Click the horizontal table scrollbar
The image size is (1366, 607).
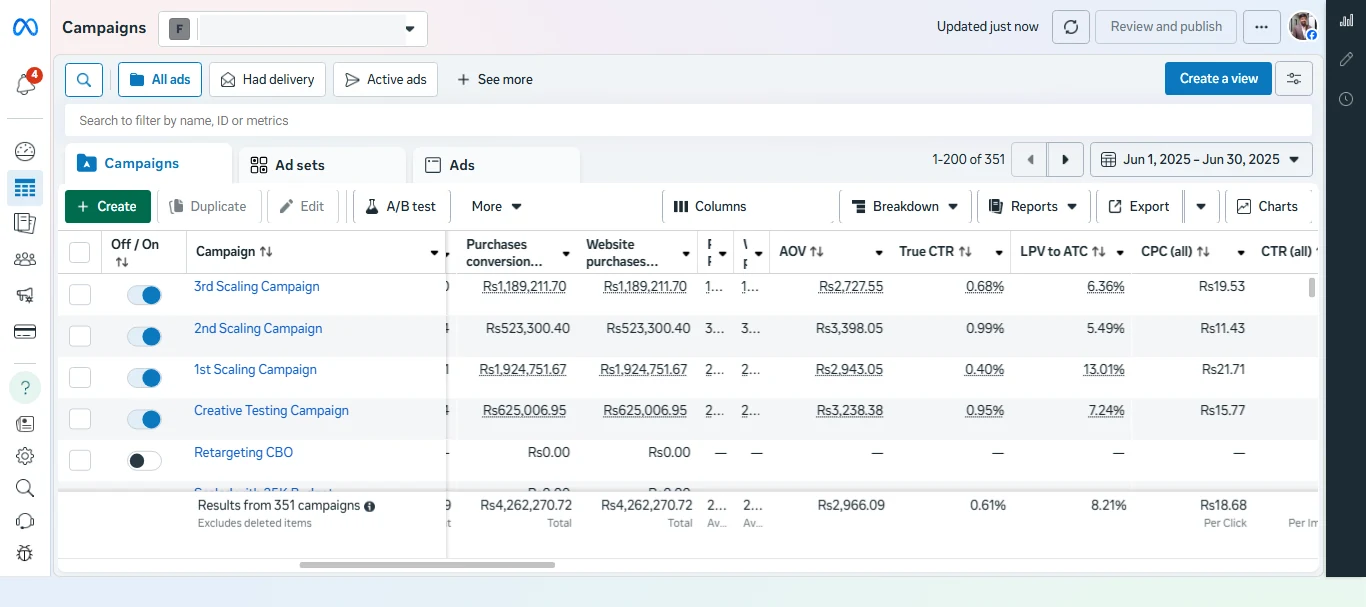click(427, 565)
